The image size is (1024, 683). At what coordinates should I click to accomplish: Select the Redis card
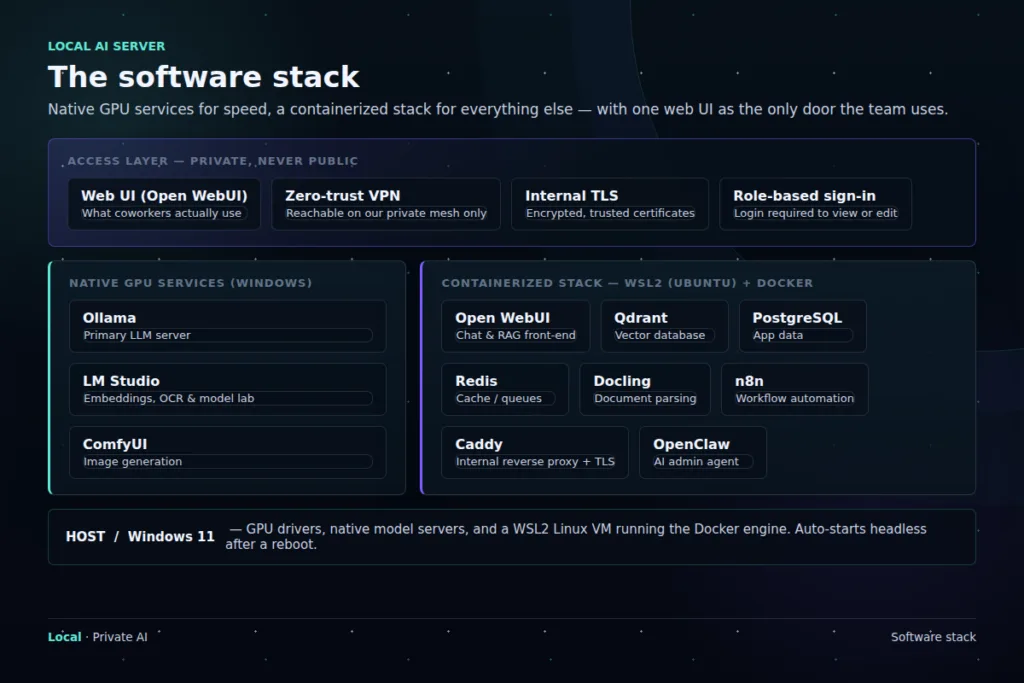pos(505,389)
